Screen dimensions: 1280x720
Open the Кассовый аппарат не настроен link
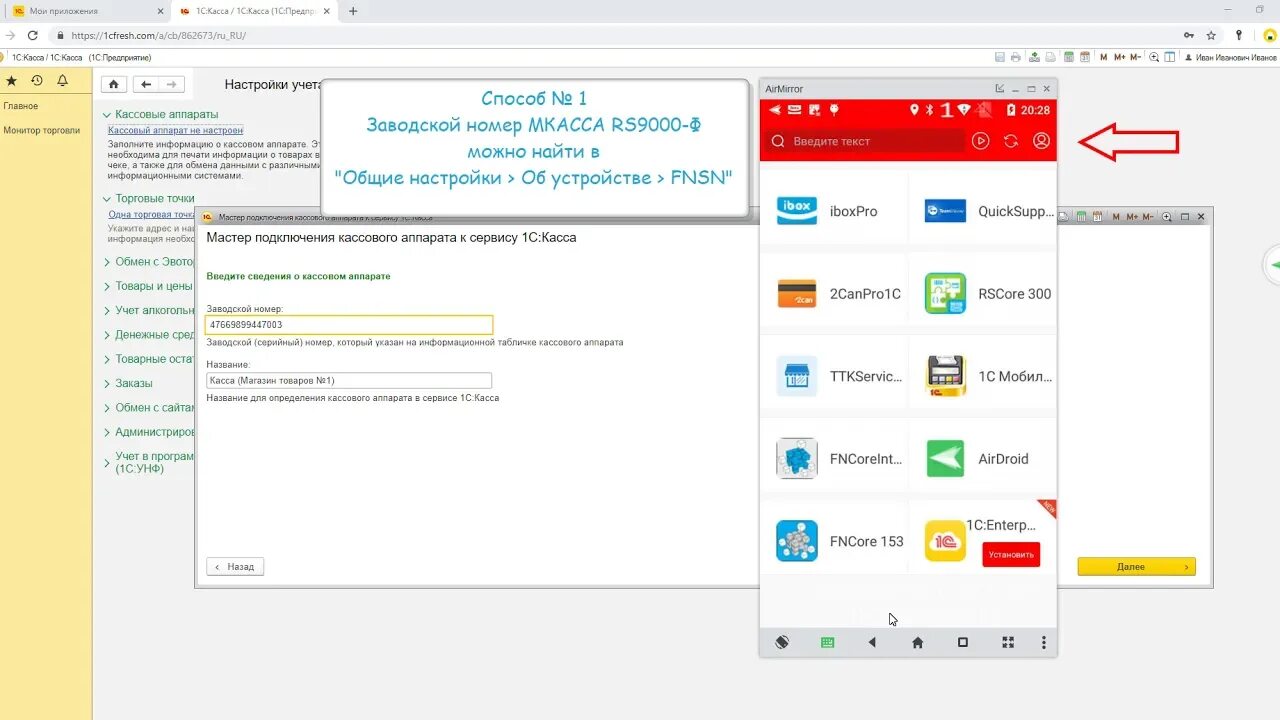point(175,131)
